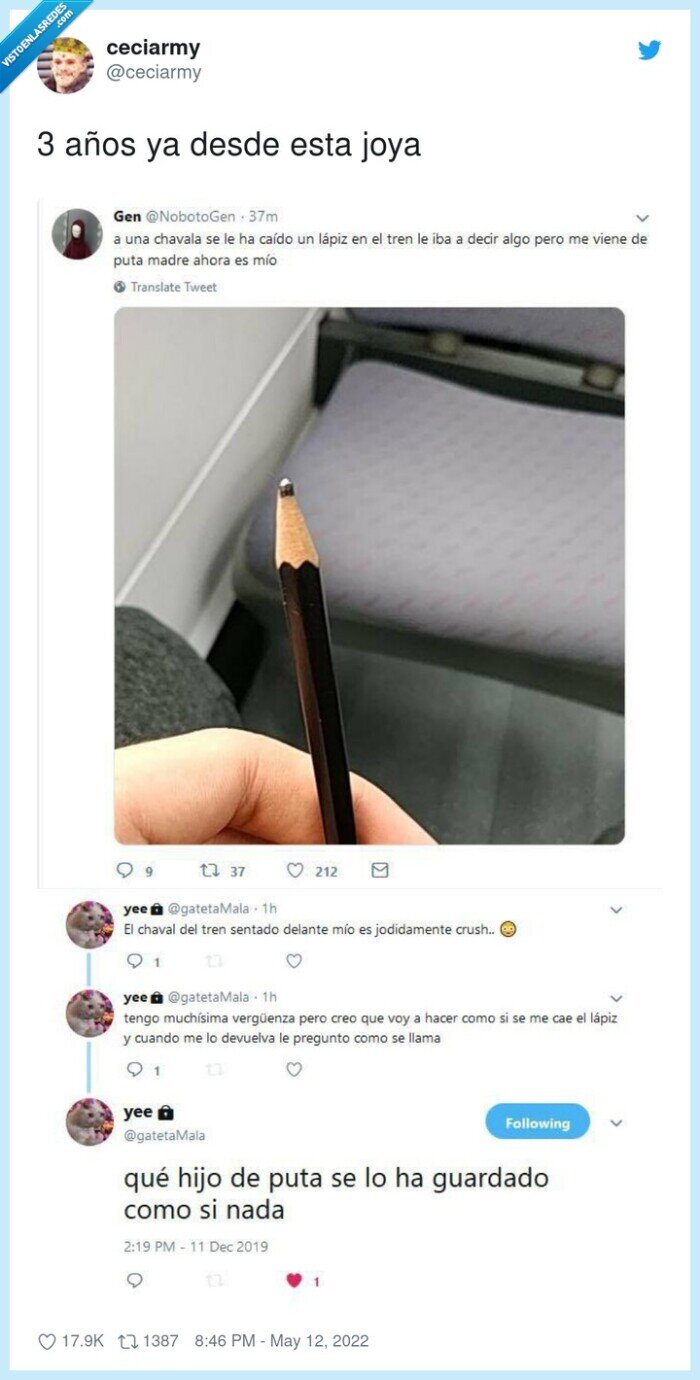Open the pencil photo in Gen's tweet
The width and height of the screenshot is (700, 1380).
tap(369, 575)
